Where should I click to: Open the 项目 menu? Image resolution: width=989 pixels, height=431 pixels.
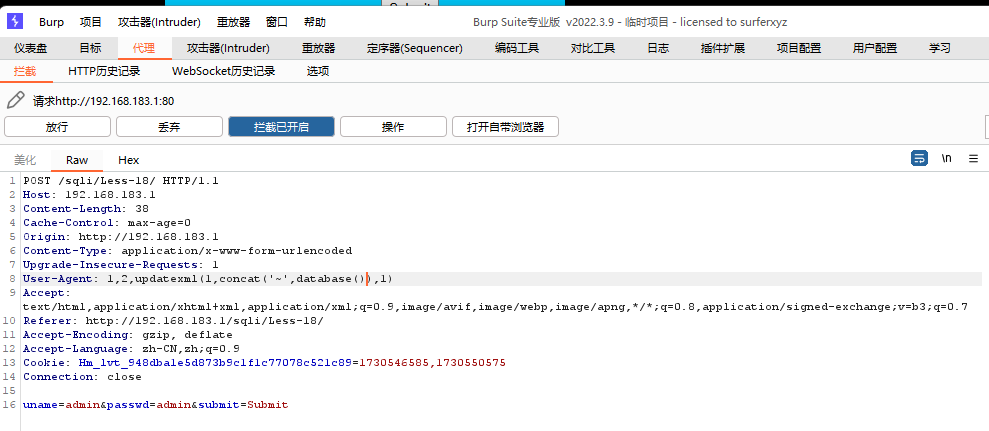(91, 22)
